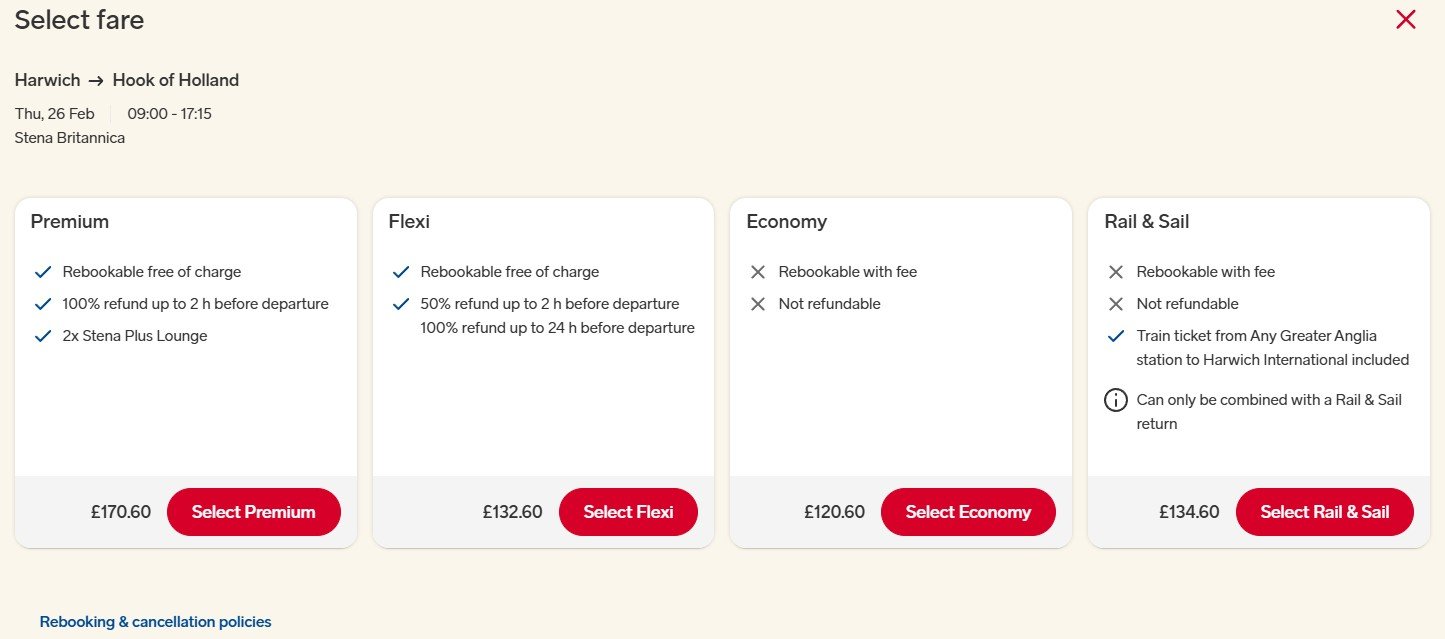Close the Select fare dialog
The width and height of the screenshot is (1445, 639).
point(1405,19)
